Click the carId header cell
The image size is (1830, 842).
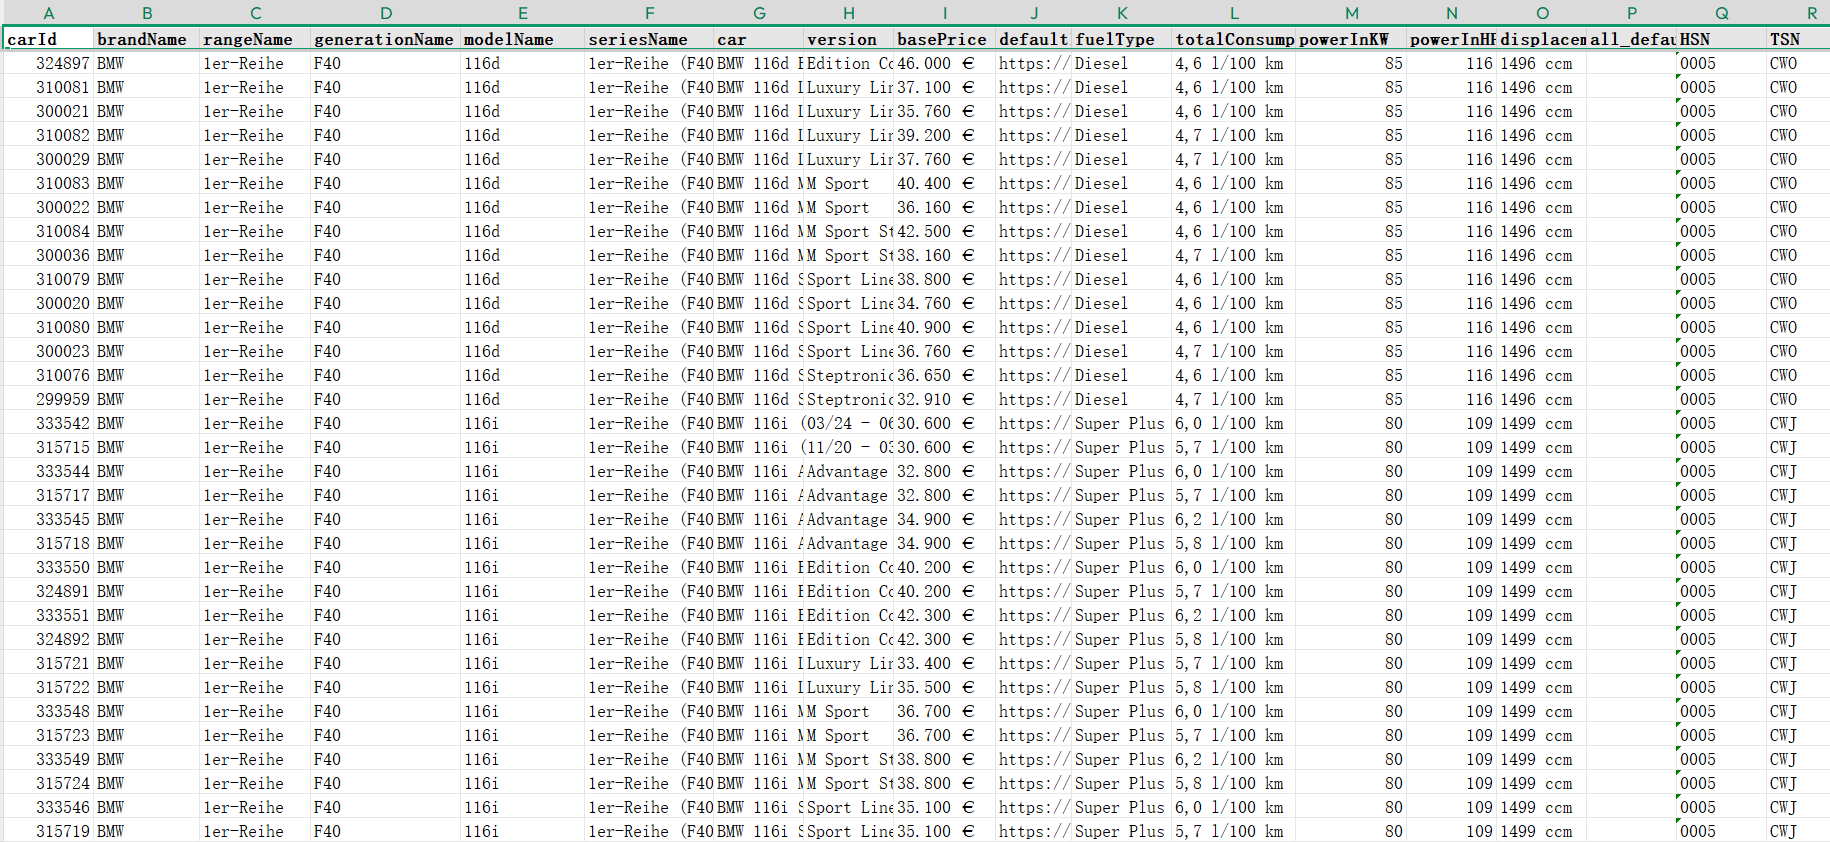(48, 39)
